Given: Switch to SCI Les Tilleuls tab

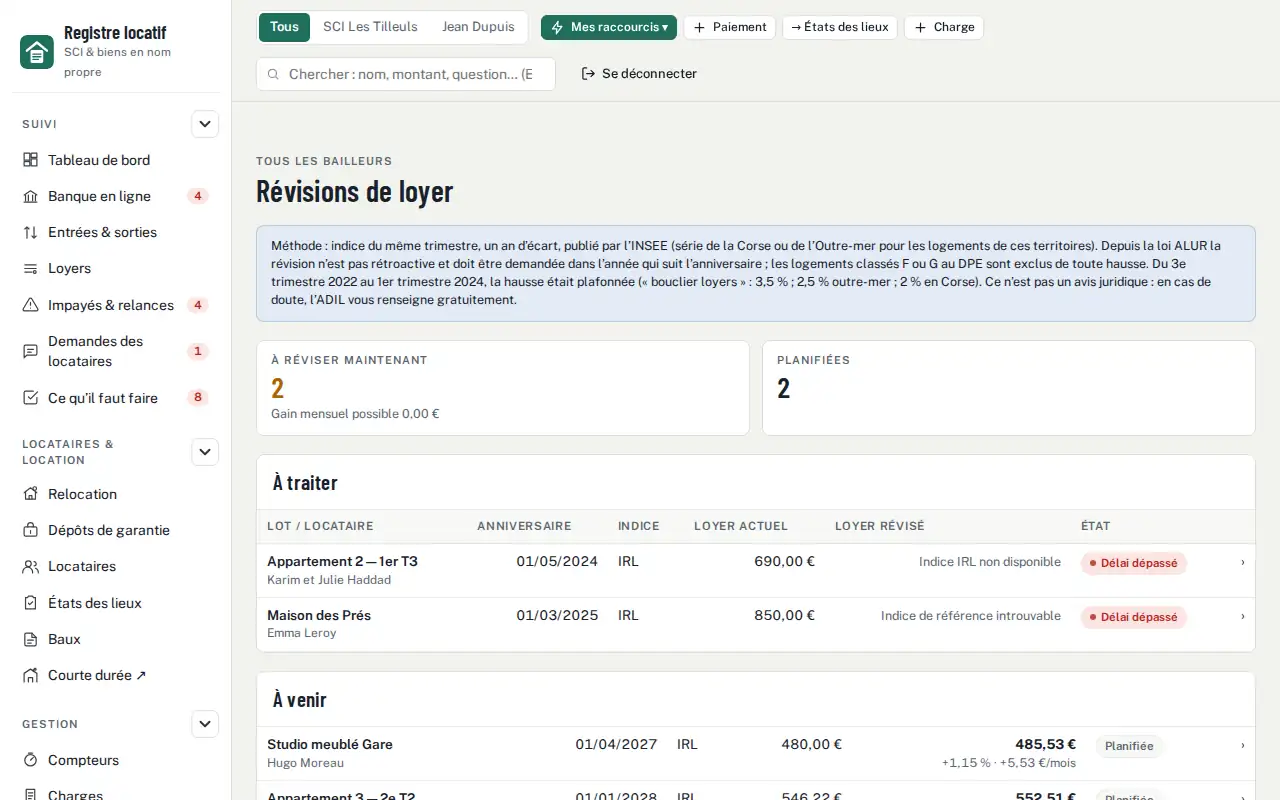Looking at the screenshot, I should (370, 27).
